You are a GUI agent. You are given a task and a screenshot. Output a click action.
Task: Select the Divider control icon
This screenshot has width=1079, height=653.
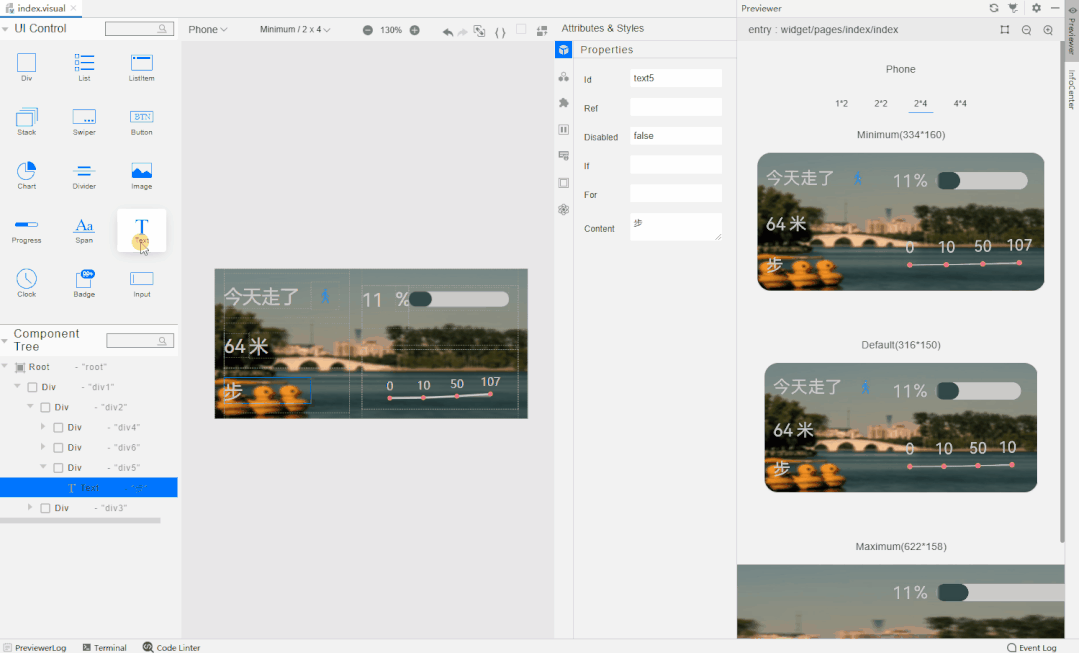pos(84,171)
